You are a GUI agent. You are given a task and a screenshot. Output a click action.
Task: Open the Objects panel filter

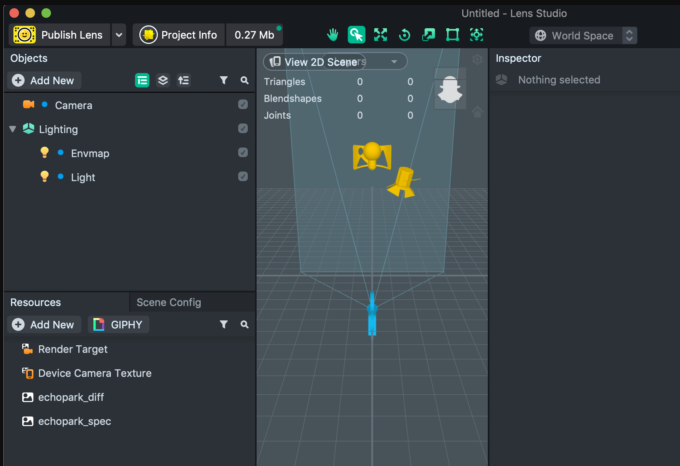pyautogui.click(x=224, y=80)
